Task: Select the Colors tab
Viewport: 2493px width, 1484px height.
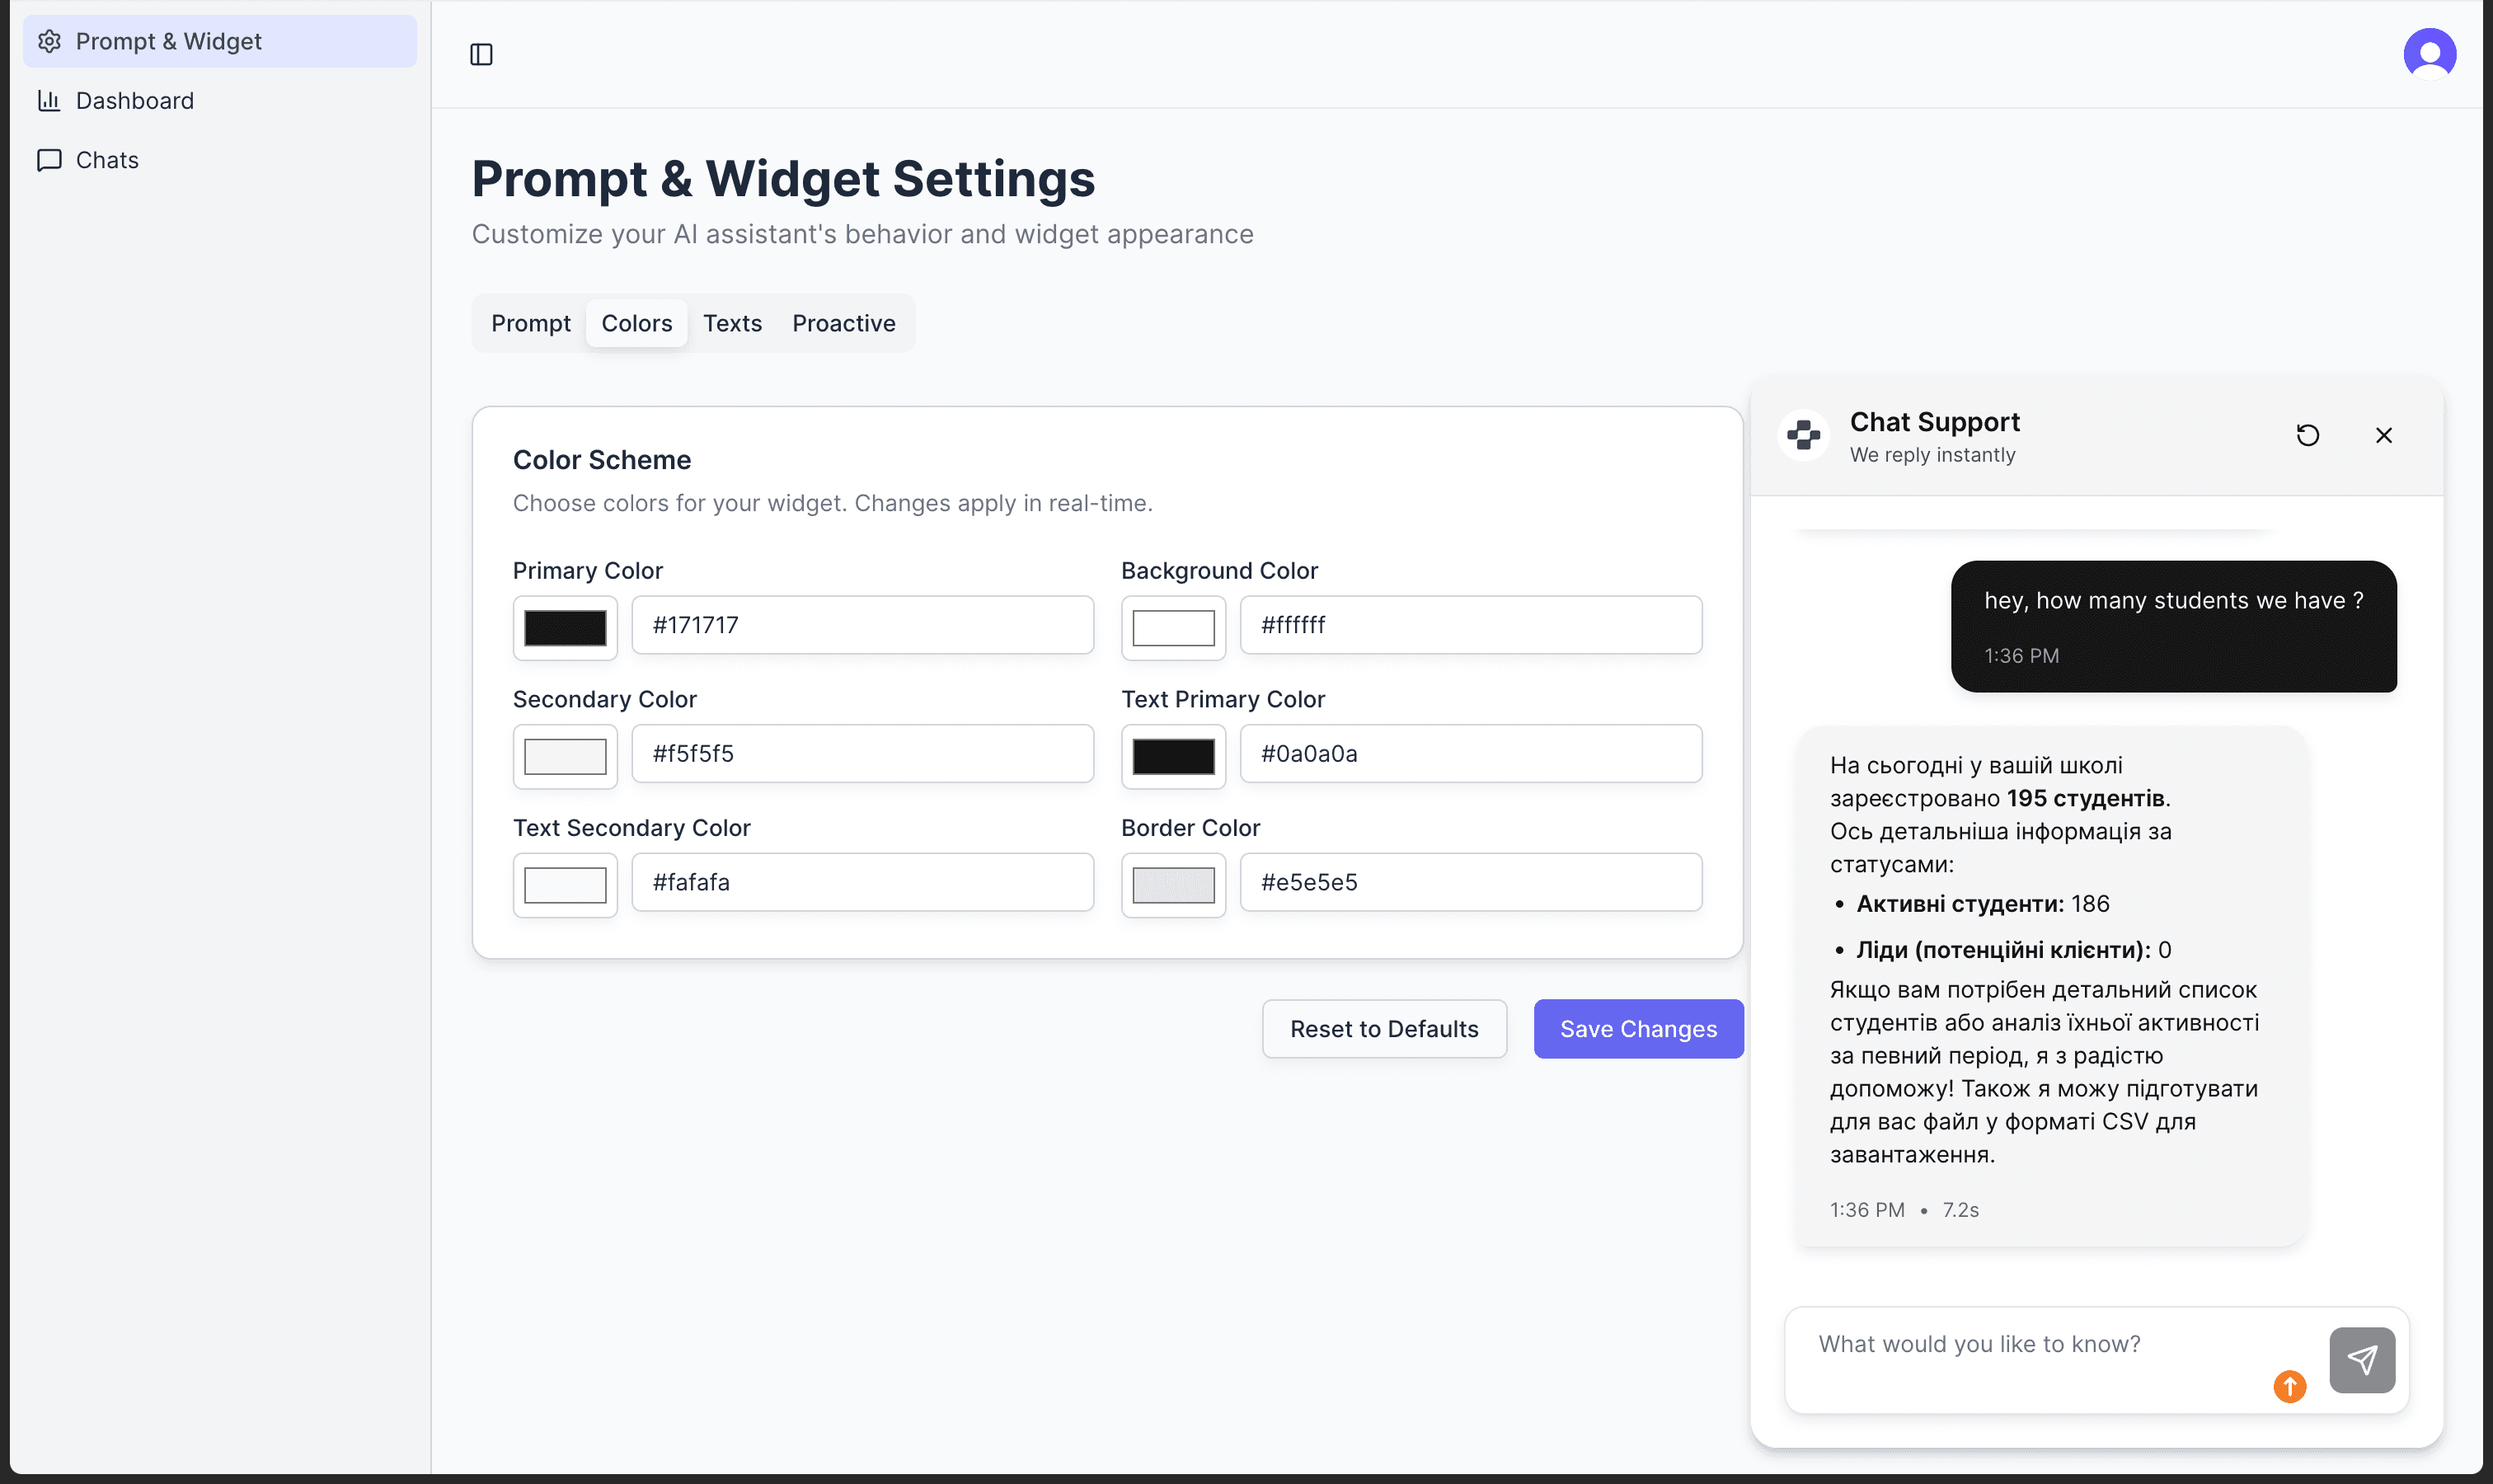Action: [636, 323]
